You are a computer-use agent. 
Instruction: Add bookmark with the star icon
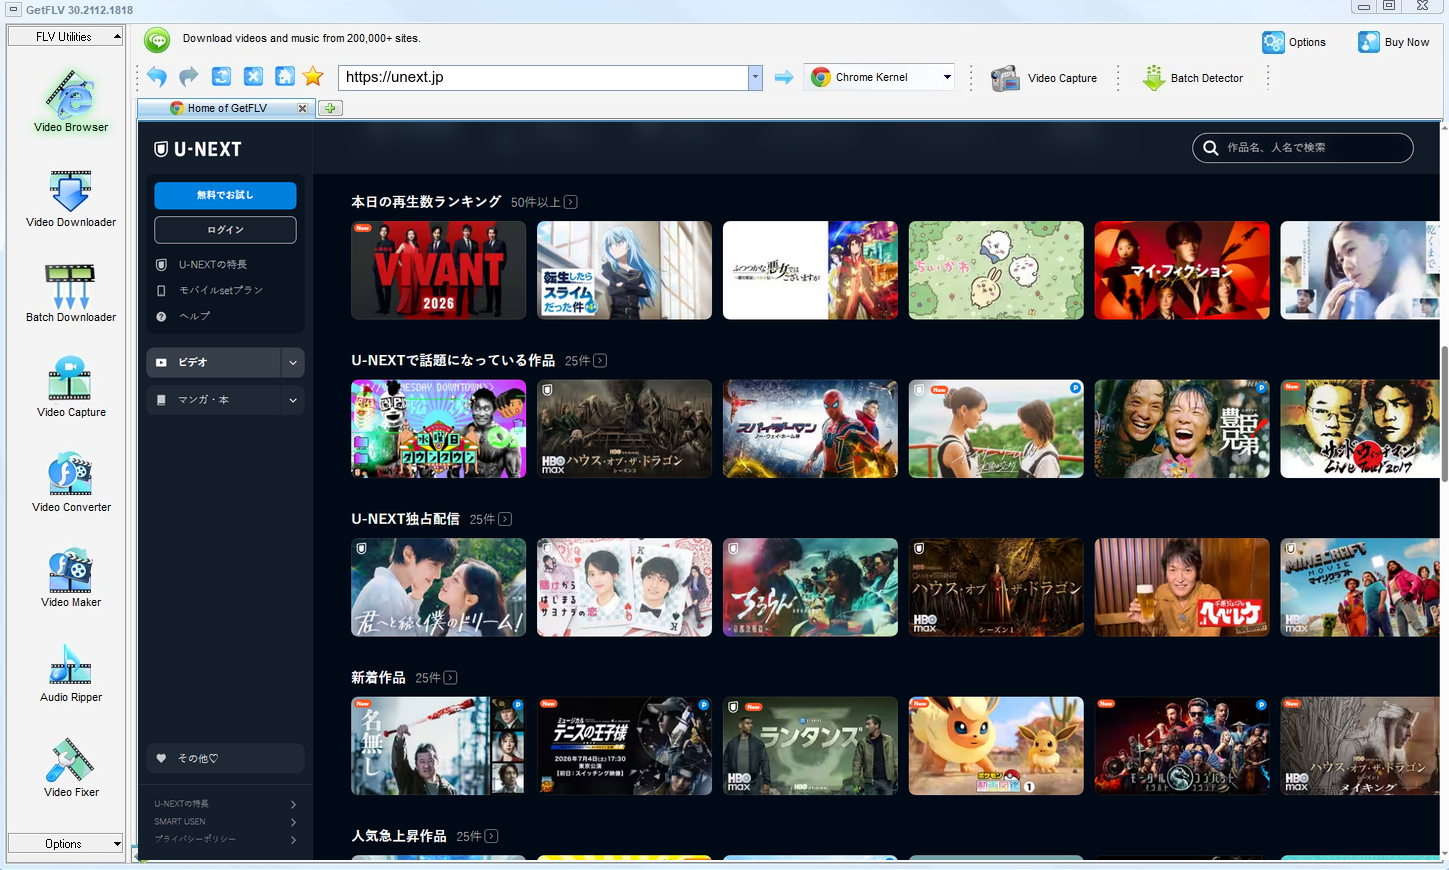click(x=313, y=77)
